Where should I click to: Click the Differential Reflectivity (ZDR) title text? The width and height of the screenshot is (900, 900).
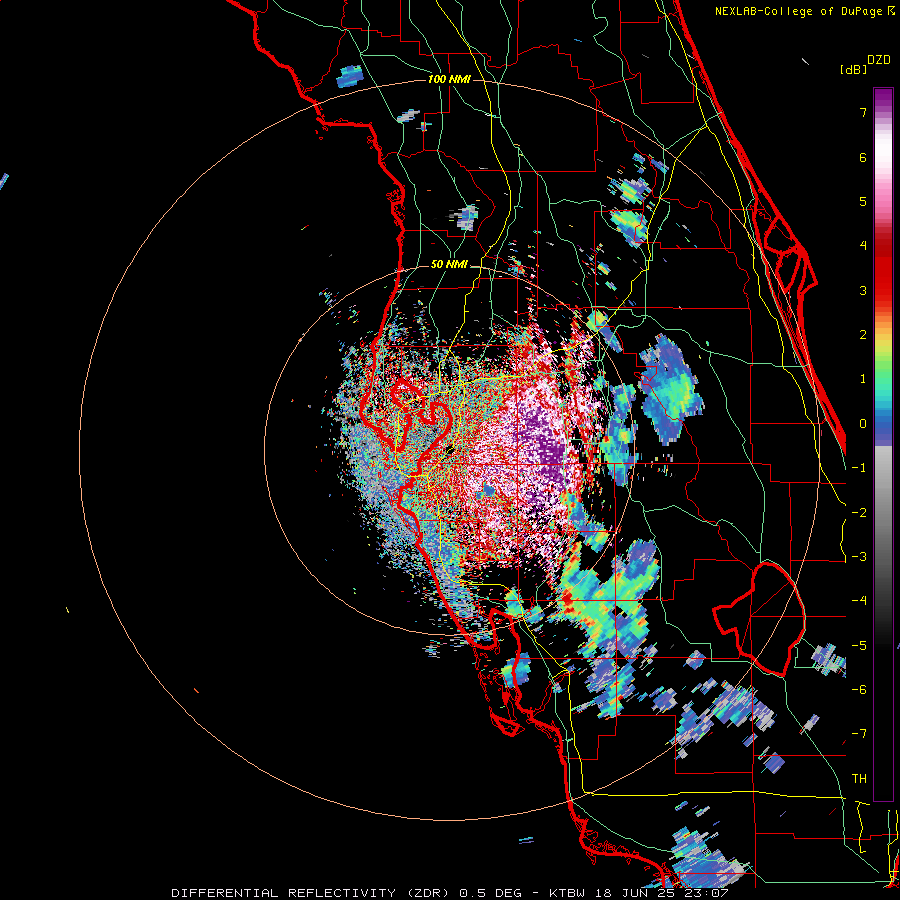tap(311, 893)
